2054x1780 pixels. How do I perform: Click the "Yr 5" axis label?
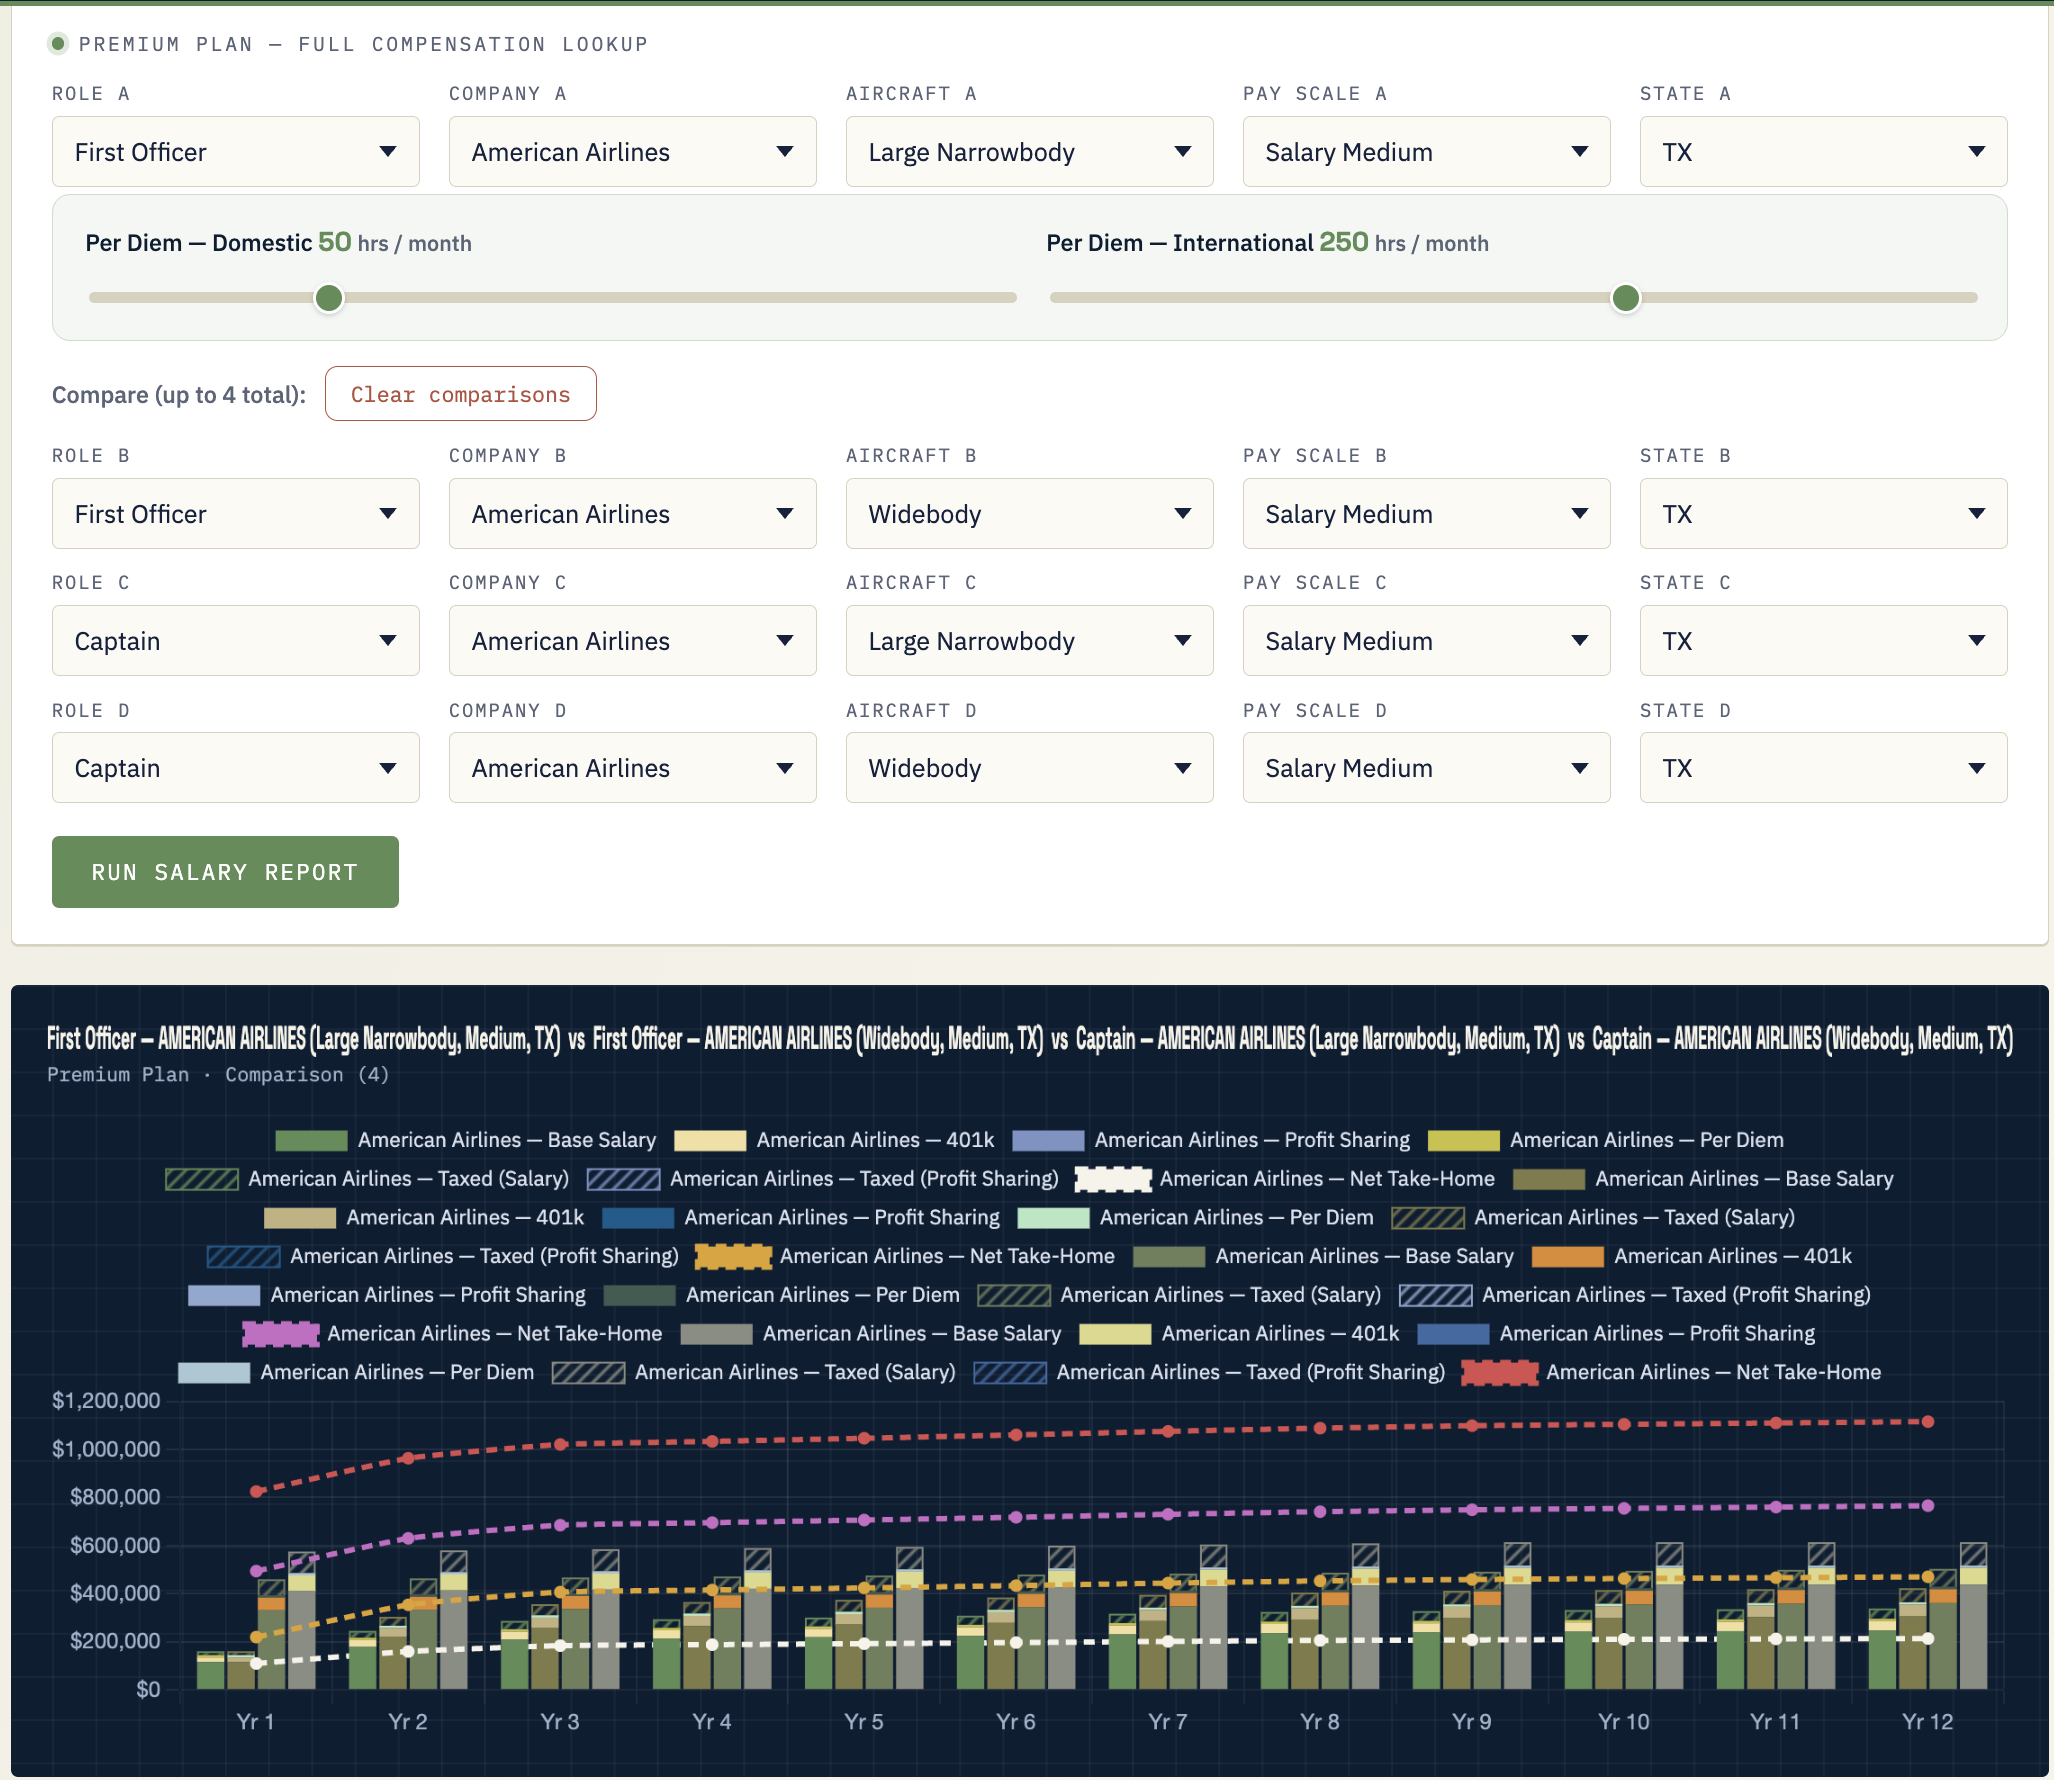[x=864, y=1722]
